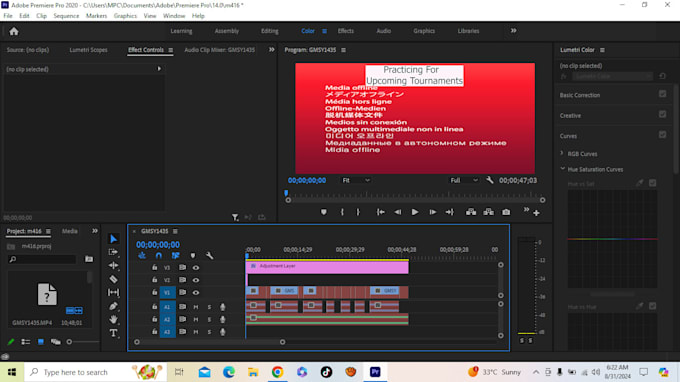Show more workspaces overflow chevron
680x382 pixels.
coord(513,31)
